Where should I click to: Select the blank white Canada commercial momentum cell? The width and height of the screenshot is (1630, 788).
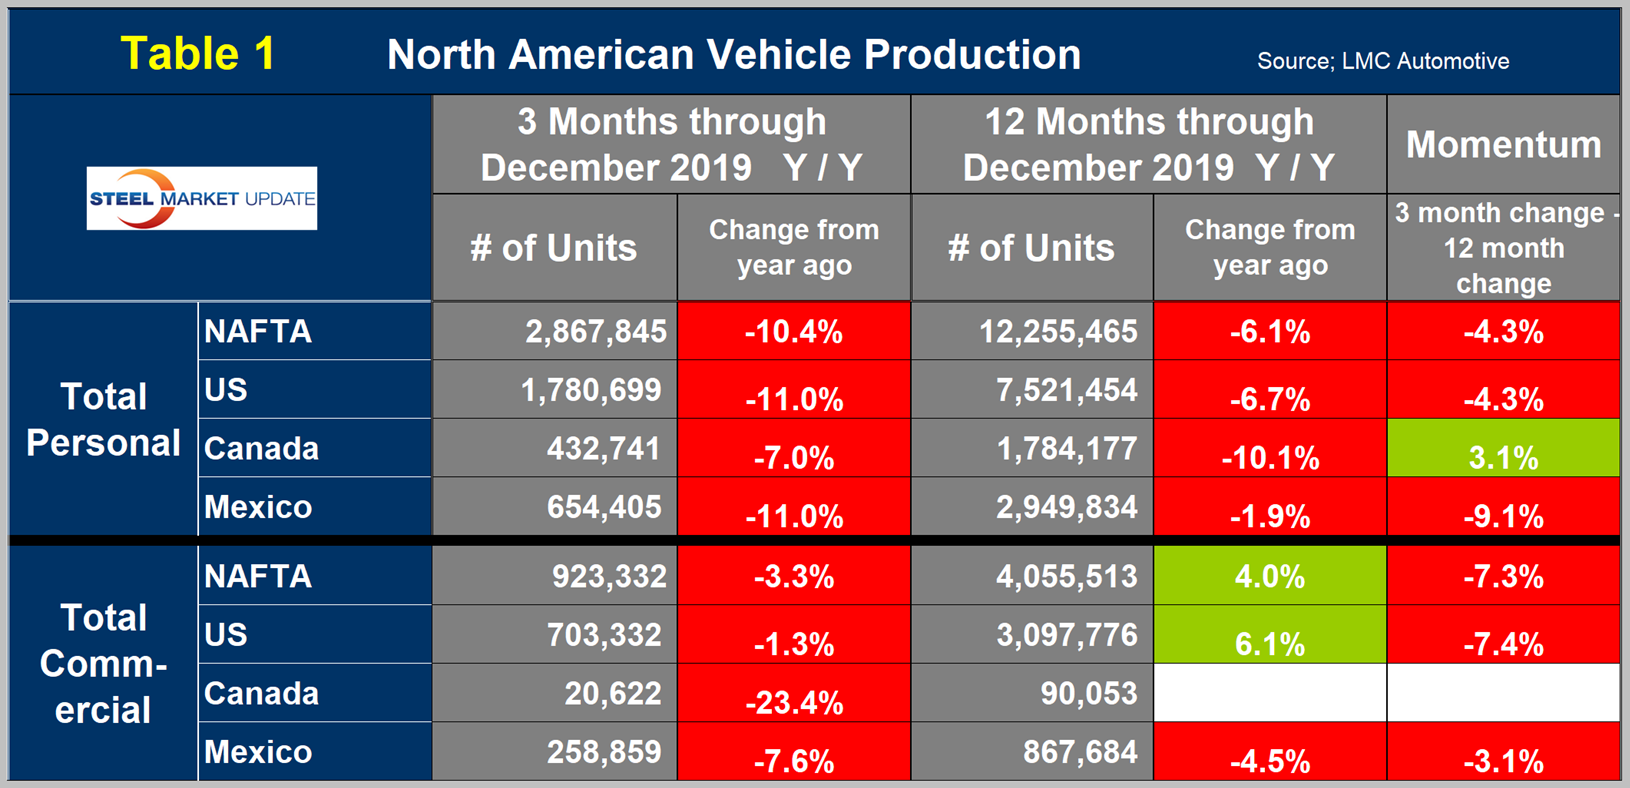coord(1503,693)
